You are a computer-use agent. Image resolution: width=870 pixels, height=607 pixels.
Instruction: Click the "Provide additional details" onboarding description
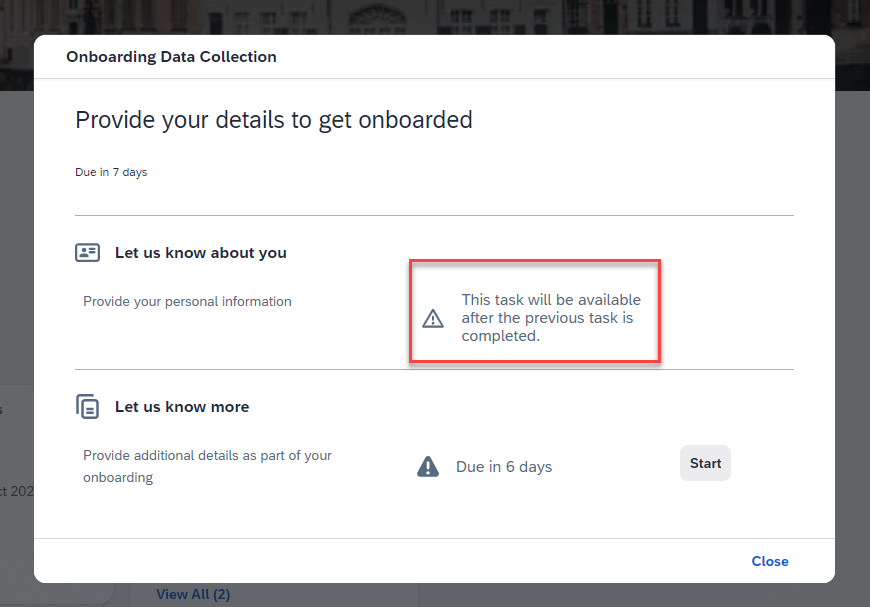[x=207, y=466]
